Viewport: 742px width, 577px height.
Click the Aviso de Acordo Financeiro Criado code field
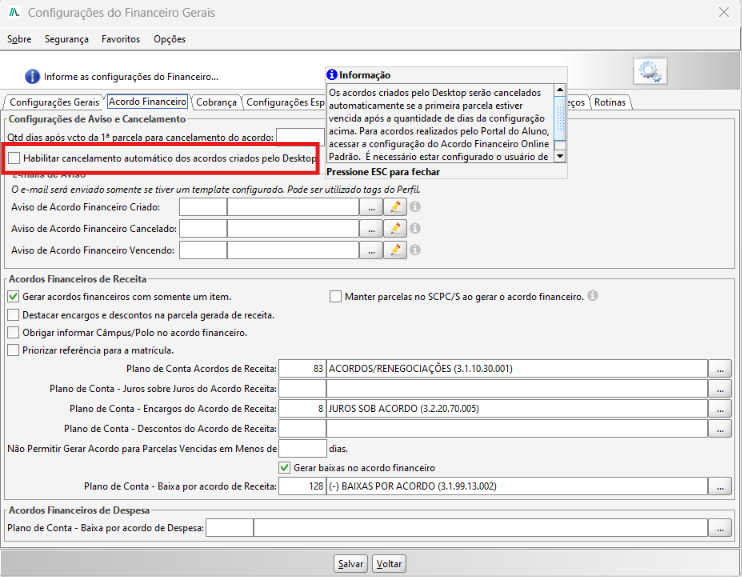click(x=203, y=207)
